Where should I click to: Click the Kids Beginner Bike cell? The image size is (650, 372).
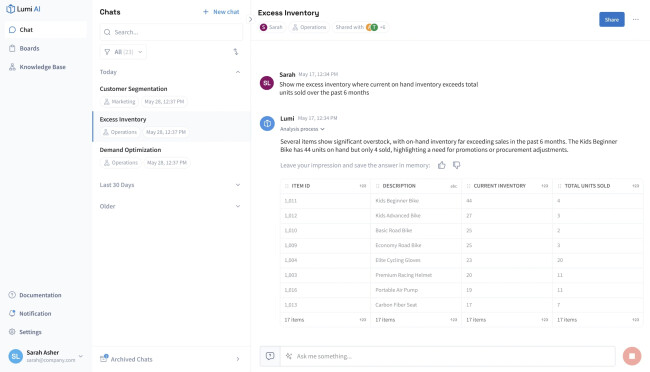coord(416,201)
